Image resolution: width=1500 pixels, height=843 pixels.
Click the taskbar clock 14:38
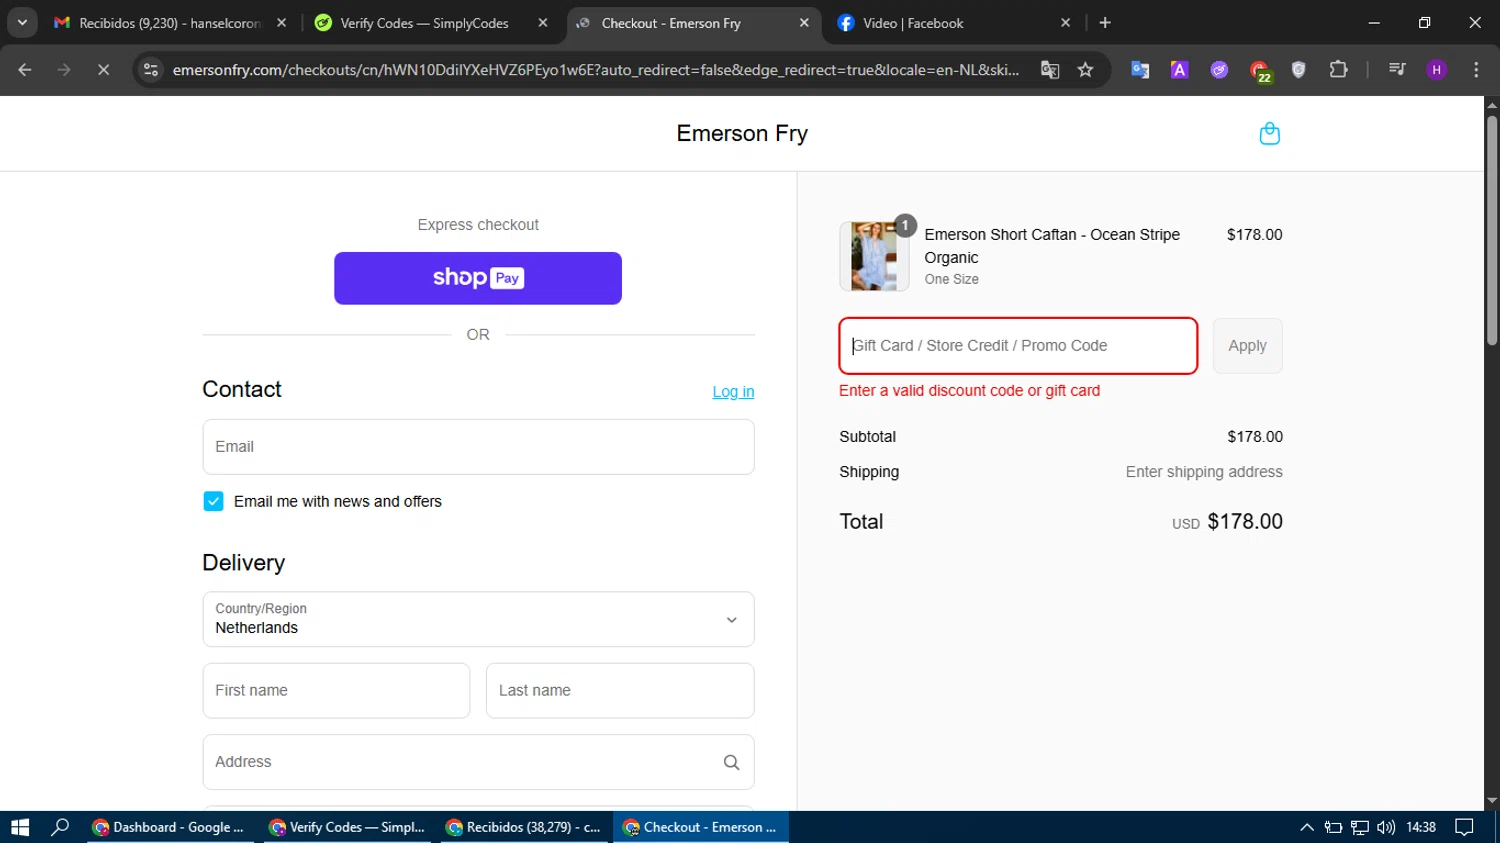coord(1421,827)
